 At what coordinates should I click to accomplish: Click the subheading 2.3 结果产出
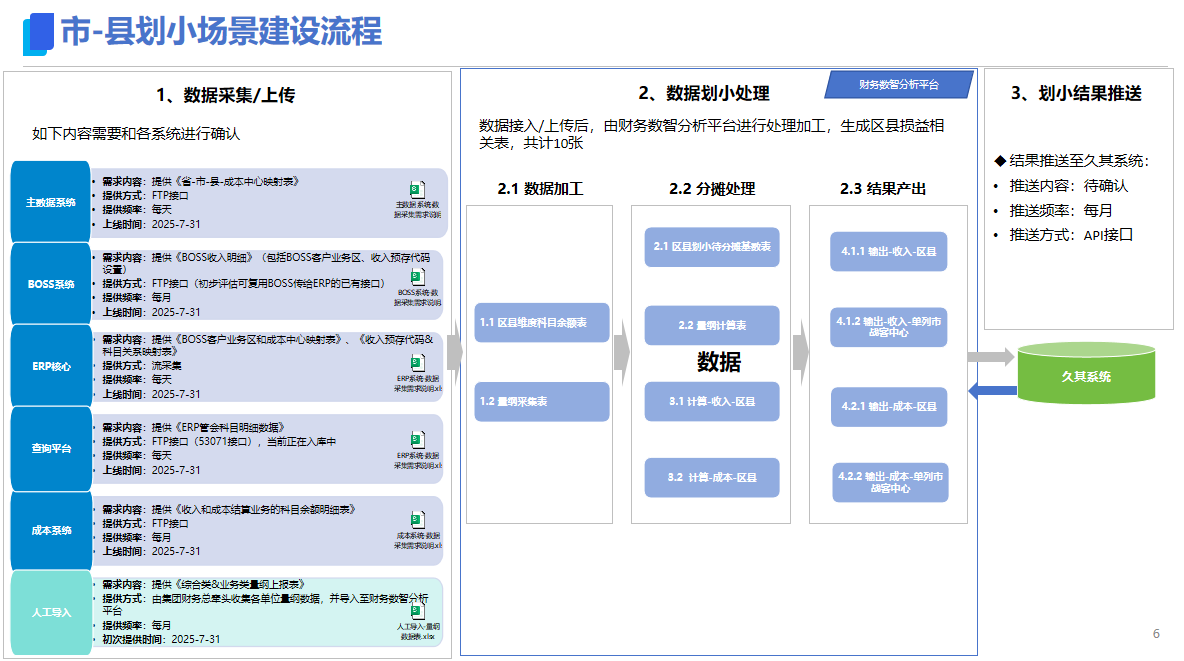883,189
